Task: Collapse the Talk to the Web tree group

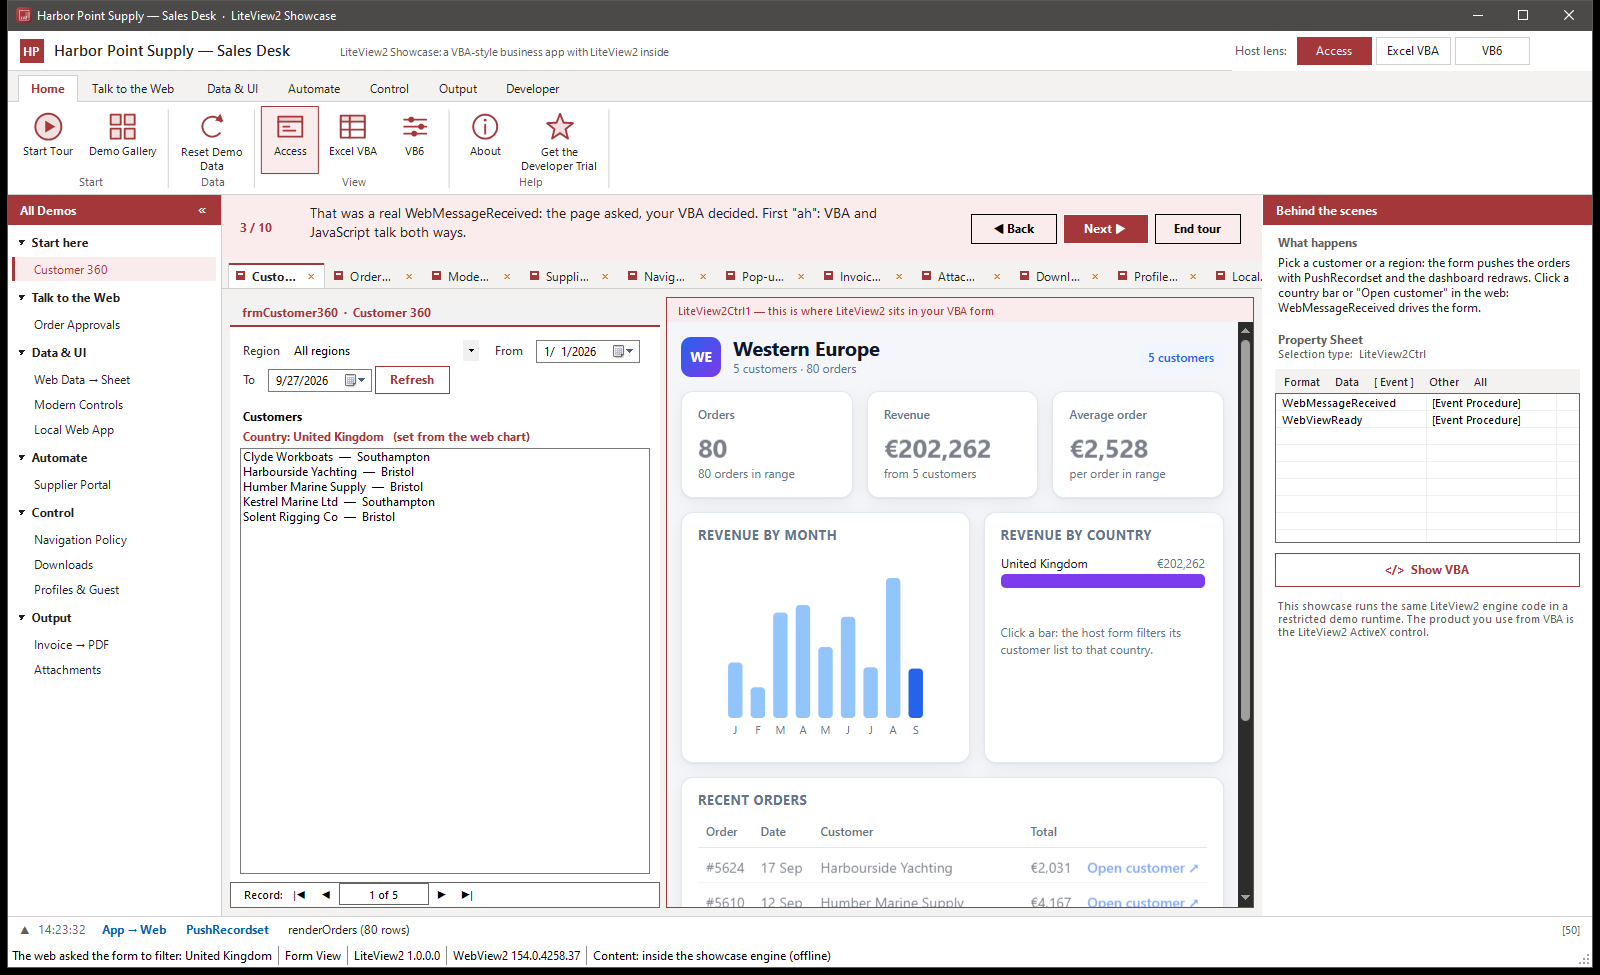Action: 22,298
